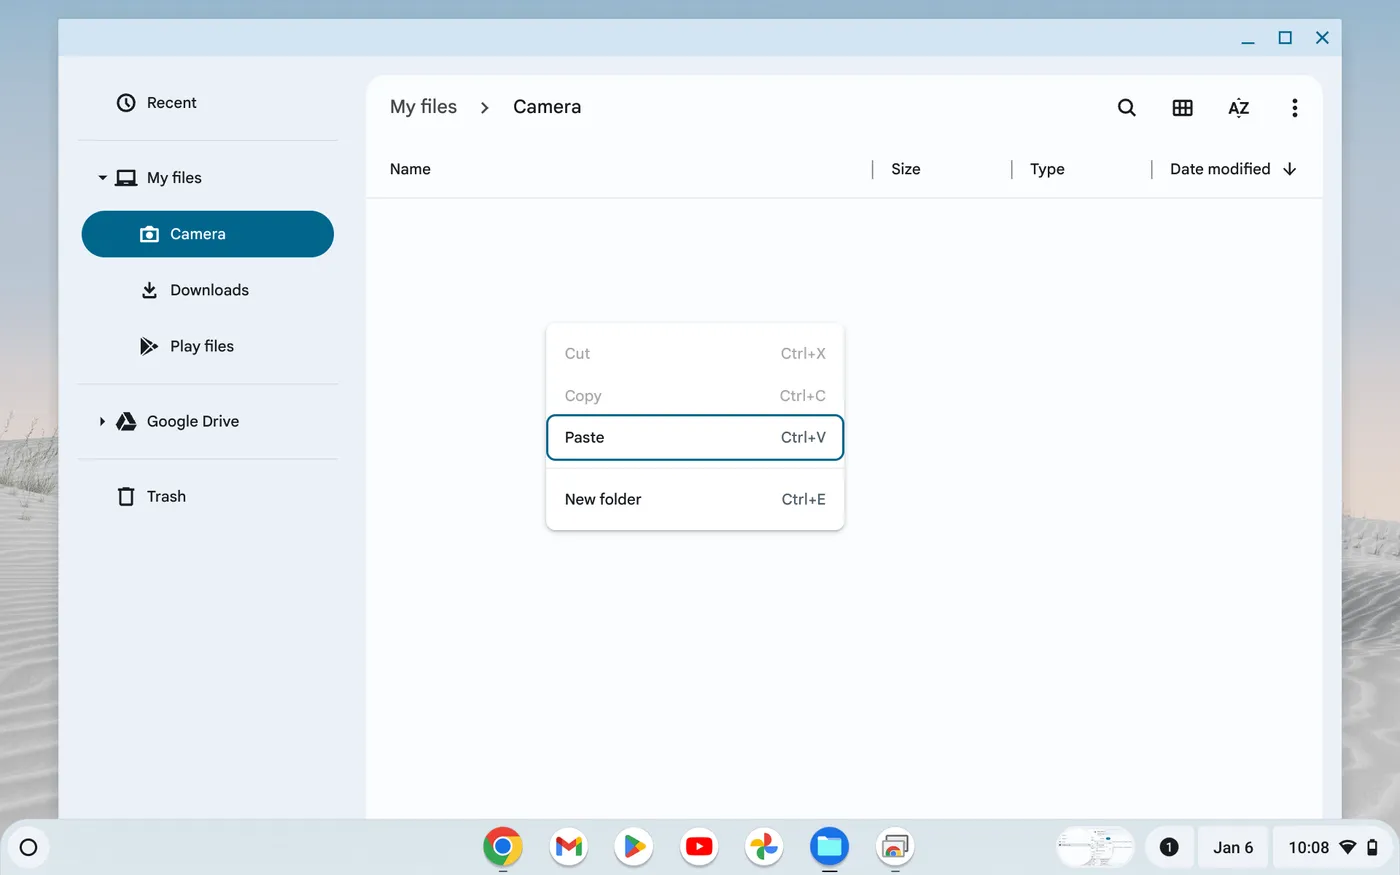The image size is (1400, 875).
Task: Open AZ sort options
Action: click(1238, 107)
